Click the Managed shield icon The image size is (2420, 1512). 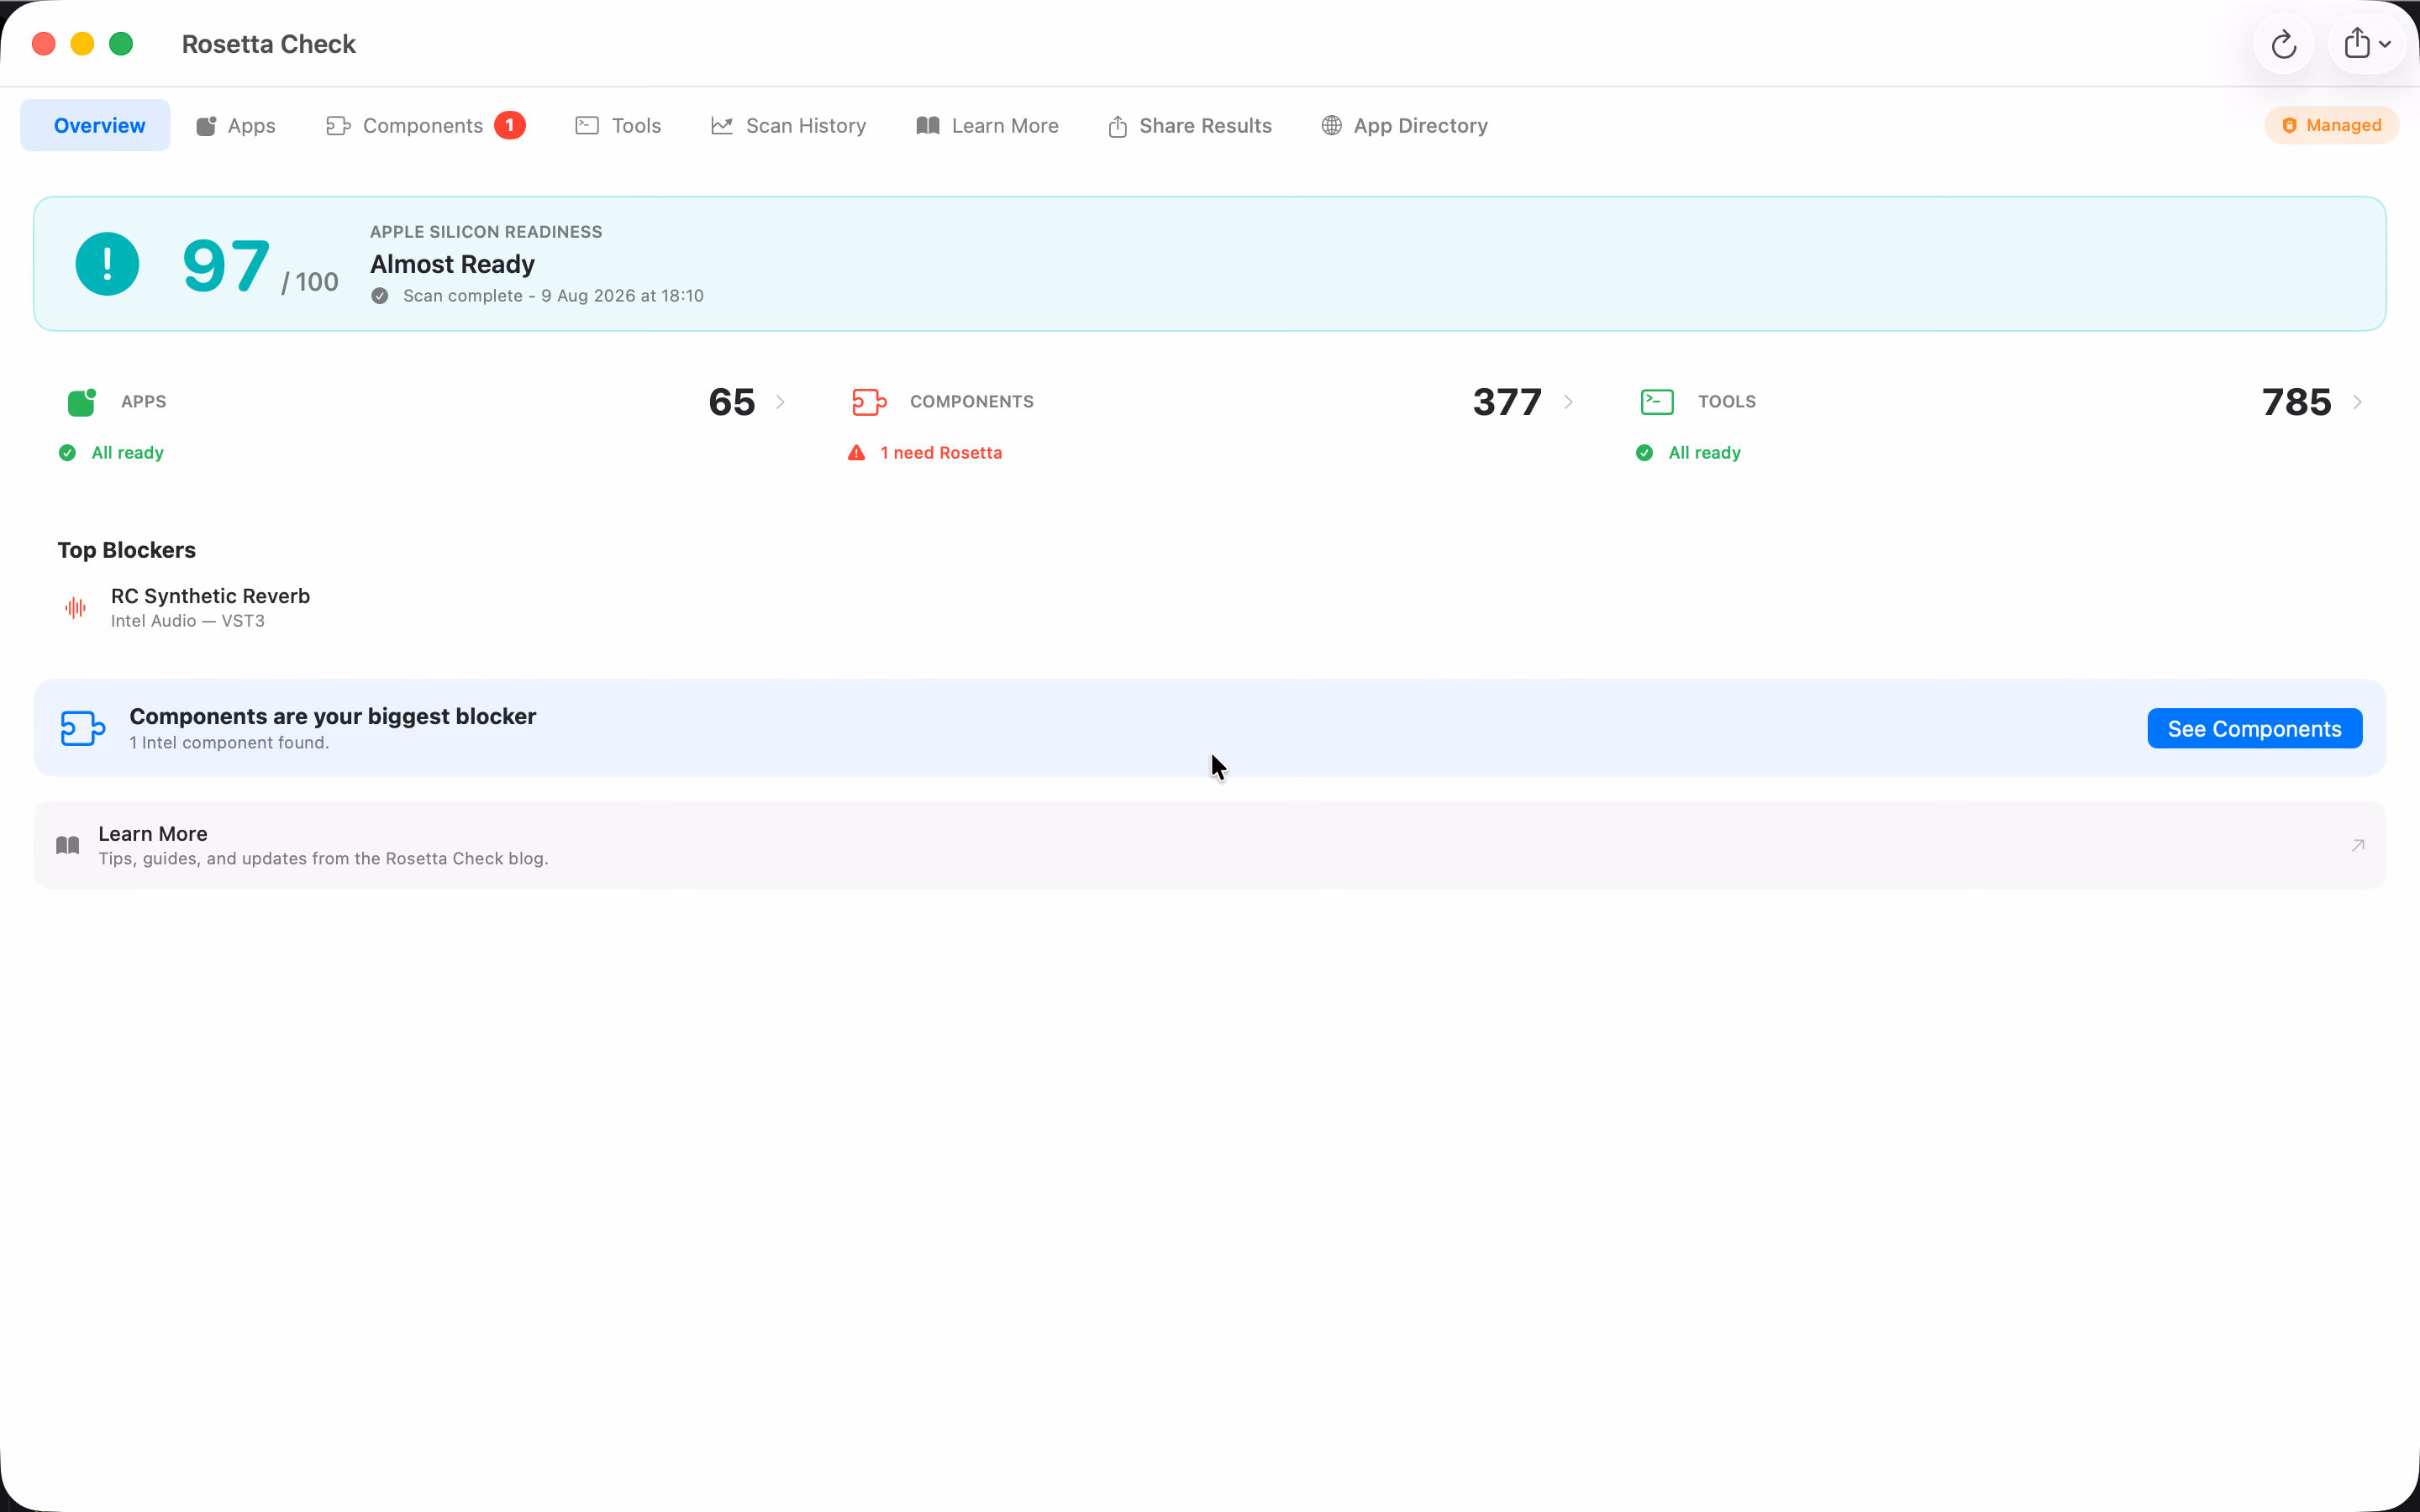pos(2290,125)
